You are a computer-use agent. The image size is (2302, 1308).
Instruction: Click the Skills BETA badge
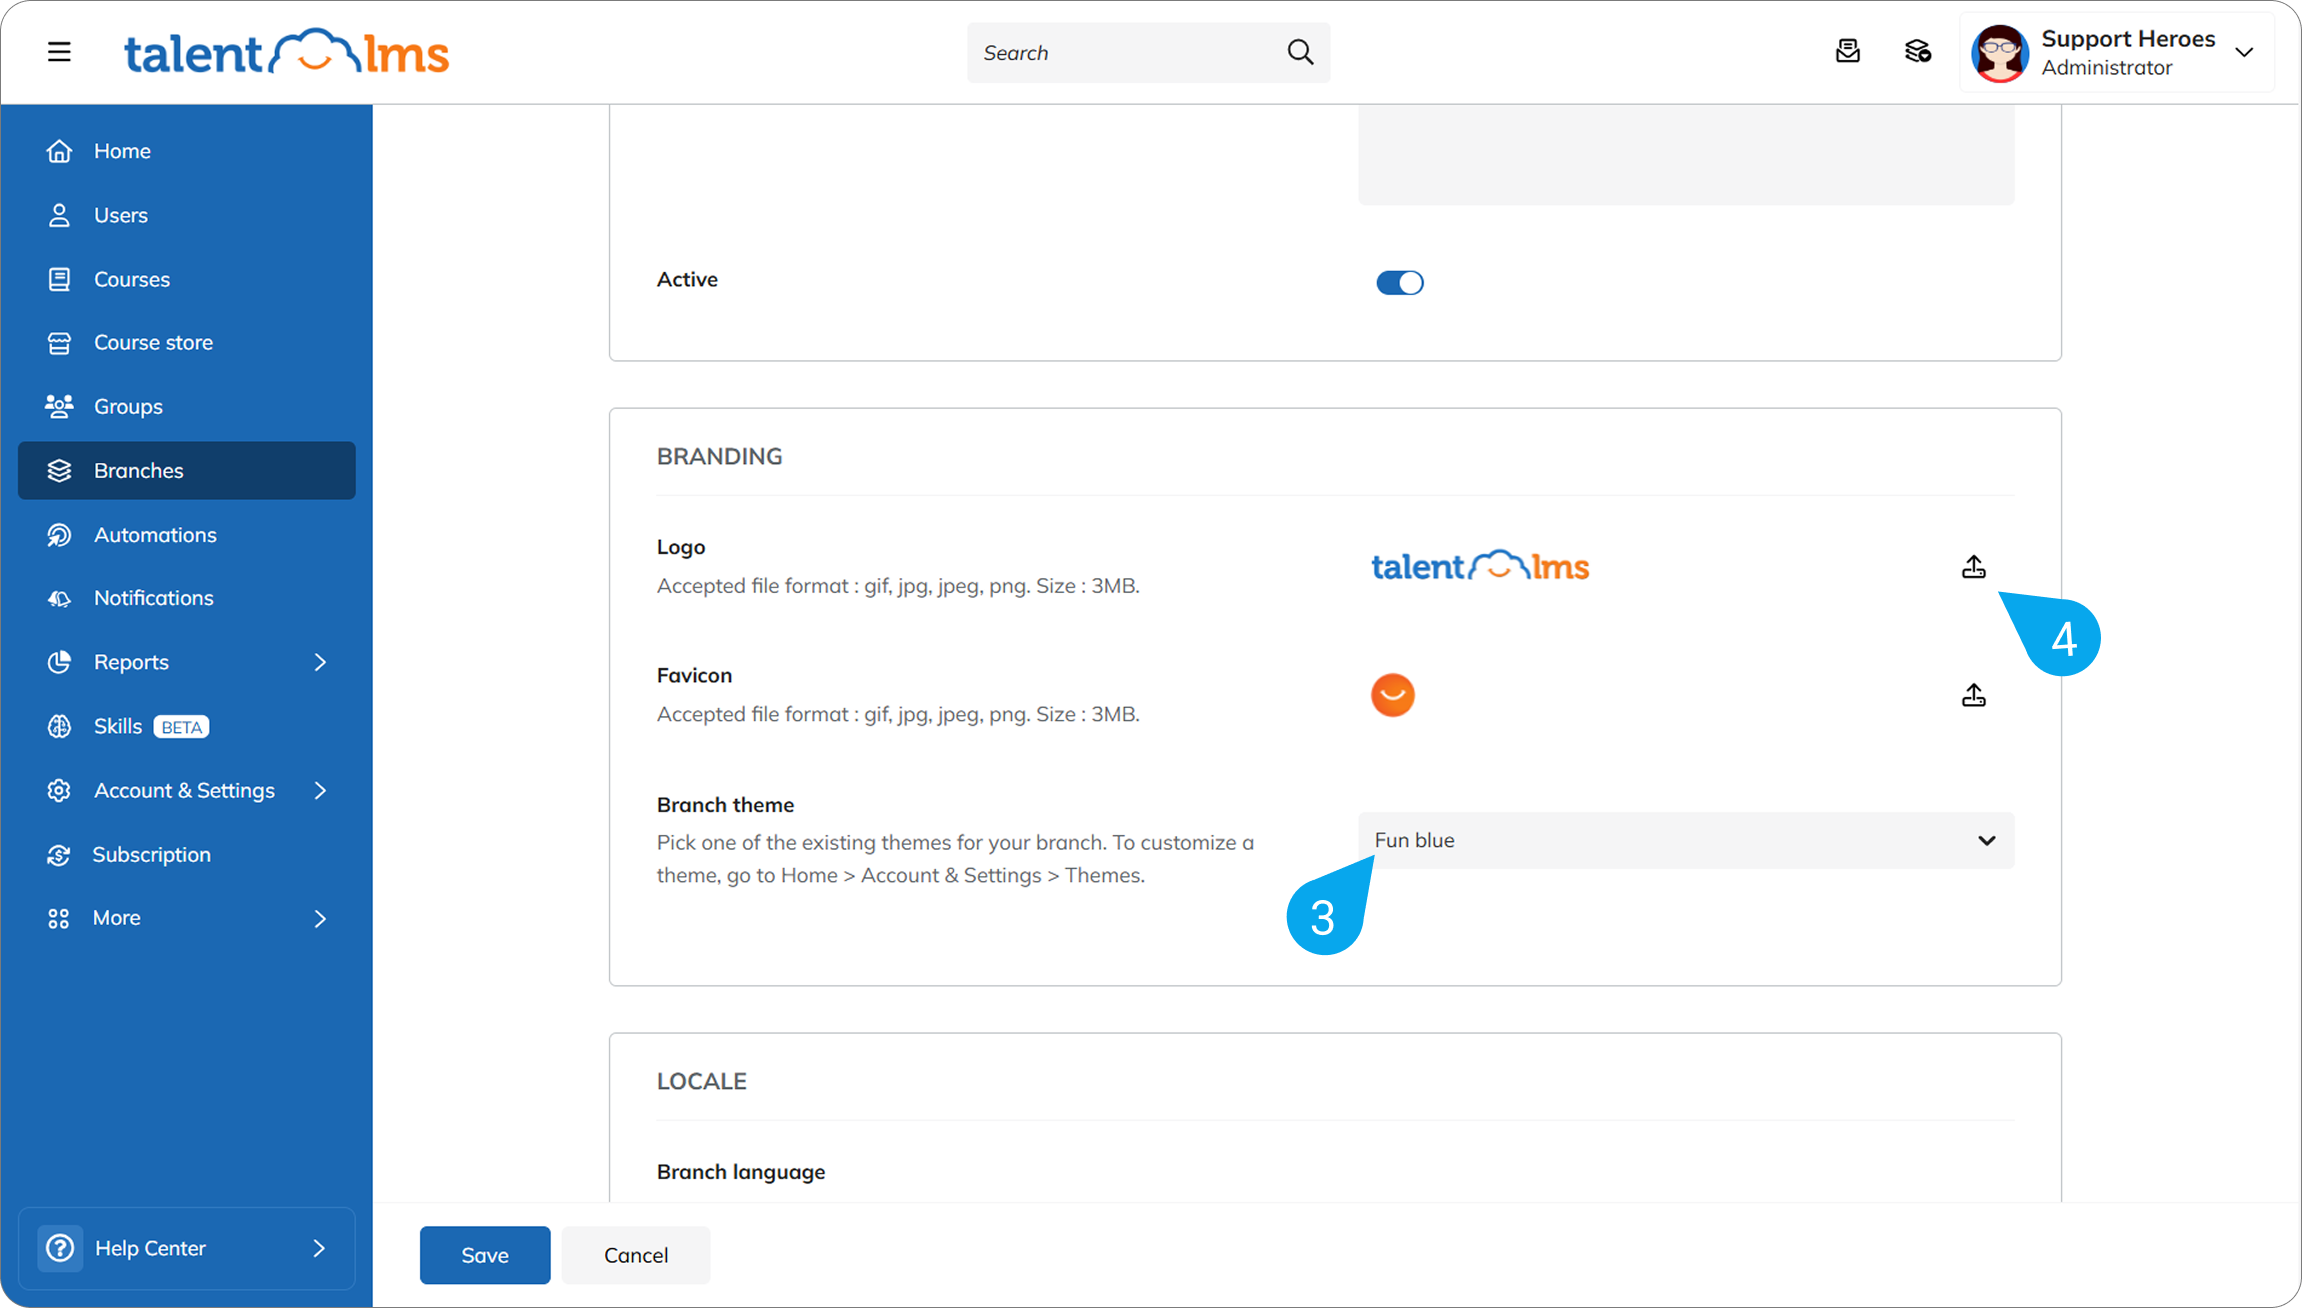click(x=181, y=727)
